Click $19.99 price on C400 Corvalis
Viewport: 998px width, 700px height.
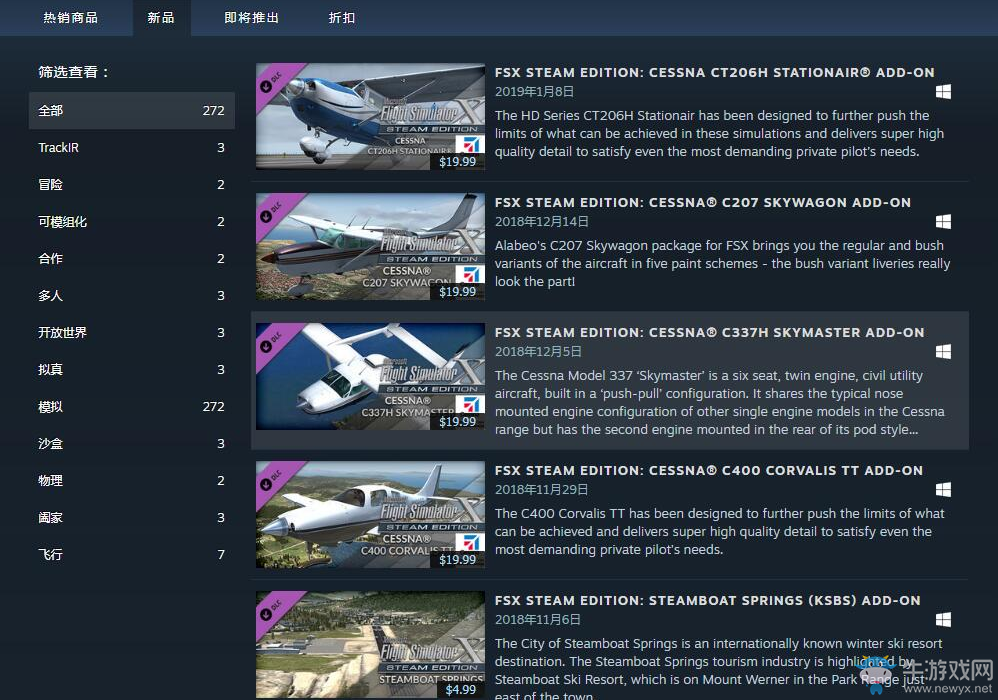(x=458, y=559)
